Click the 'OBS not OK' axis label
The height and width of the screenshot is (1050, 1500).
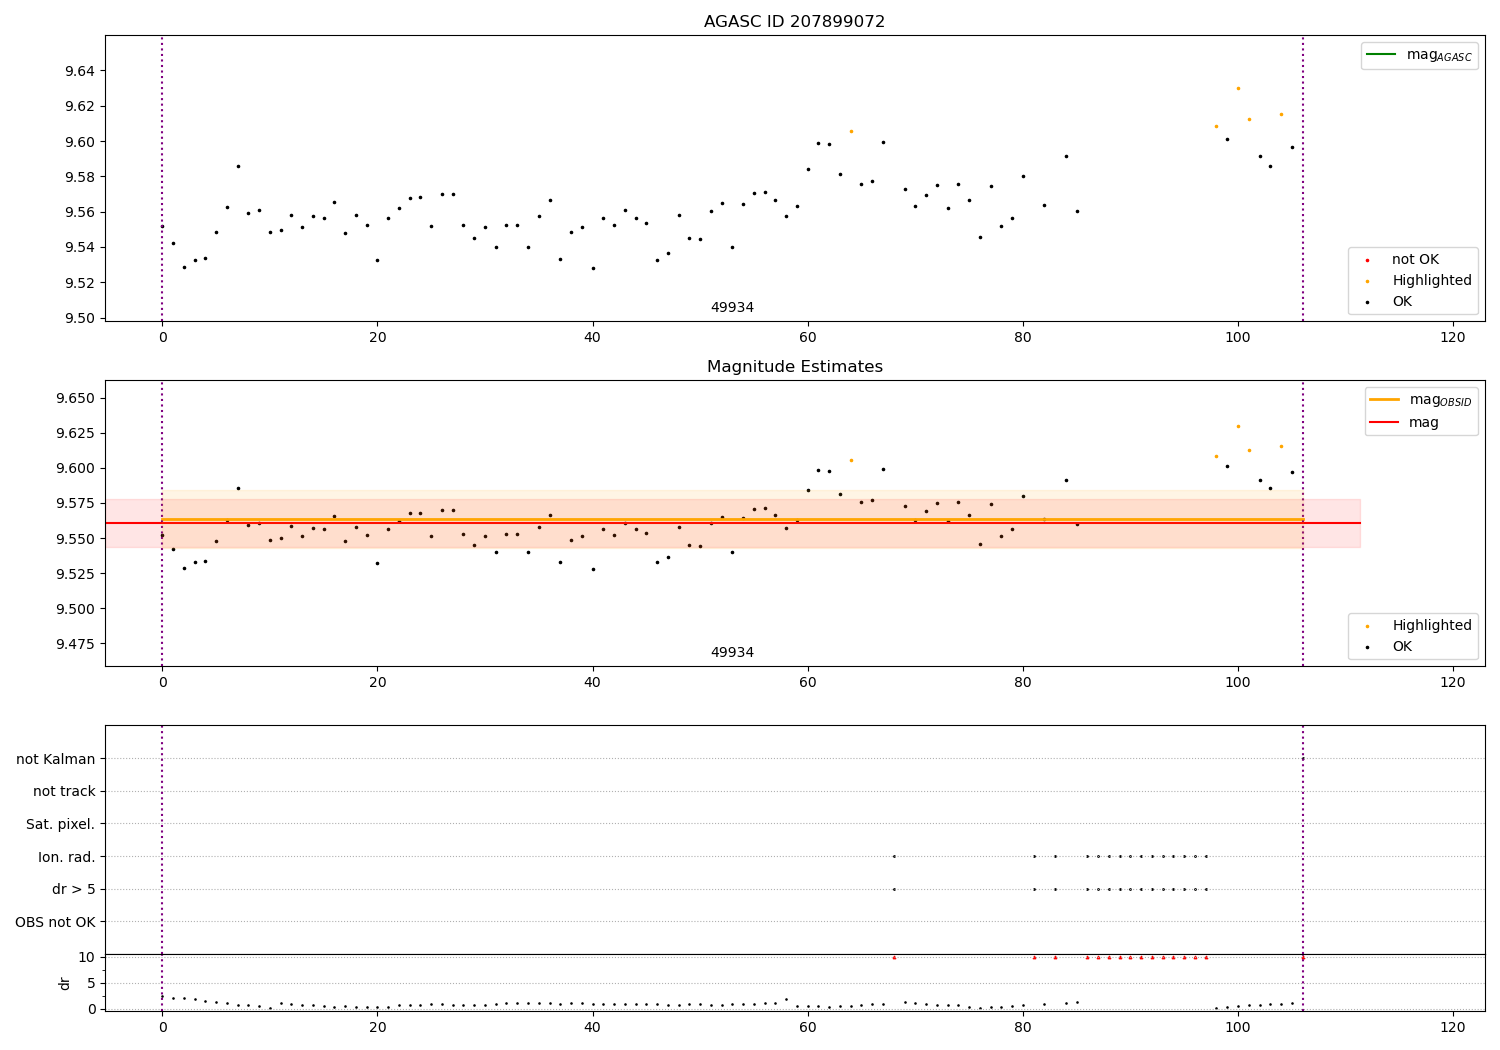tap(55, 922)
